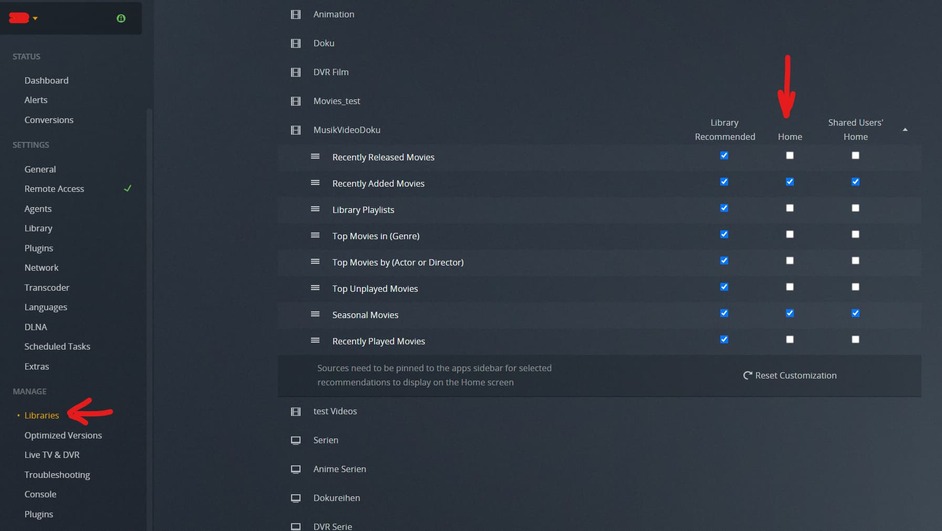This screenshot has height=531, width=942.
Task: Open Optimized Versions
Action: pos(63,435)
